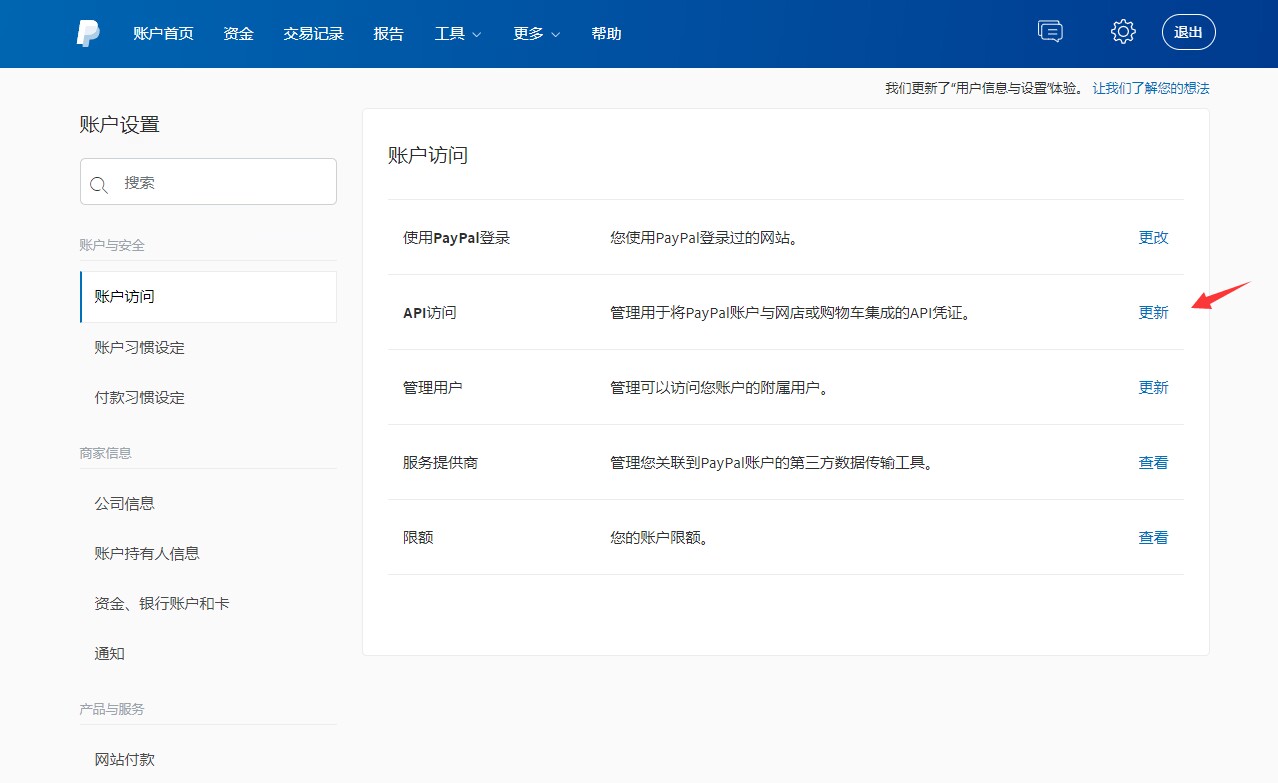This screenshot has width=1278, height=783.
Task: Open 帮助 in top navigation
Action: point(607,33)
